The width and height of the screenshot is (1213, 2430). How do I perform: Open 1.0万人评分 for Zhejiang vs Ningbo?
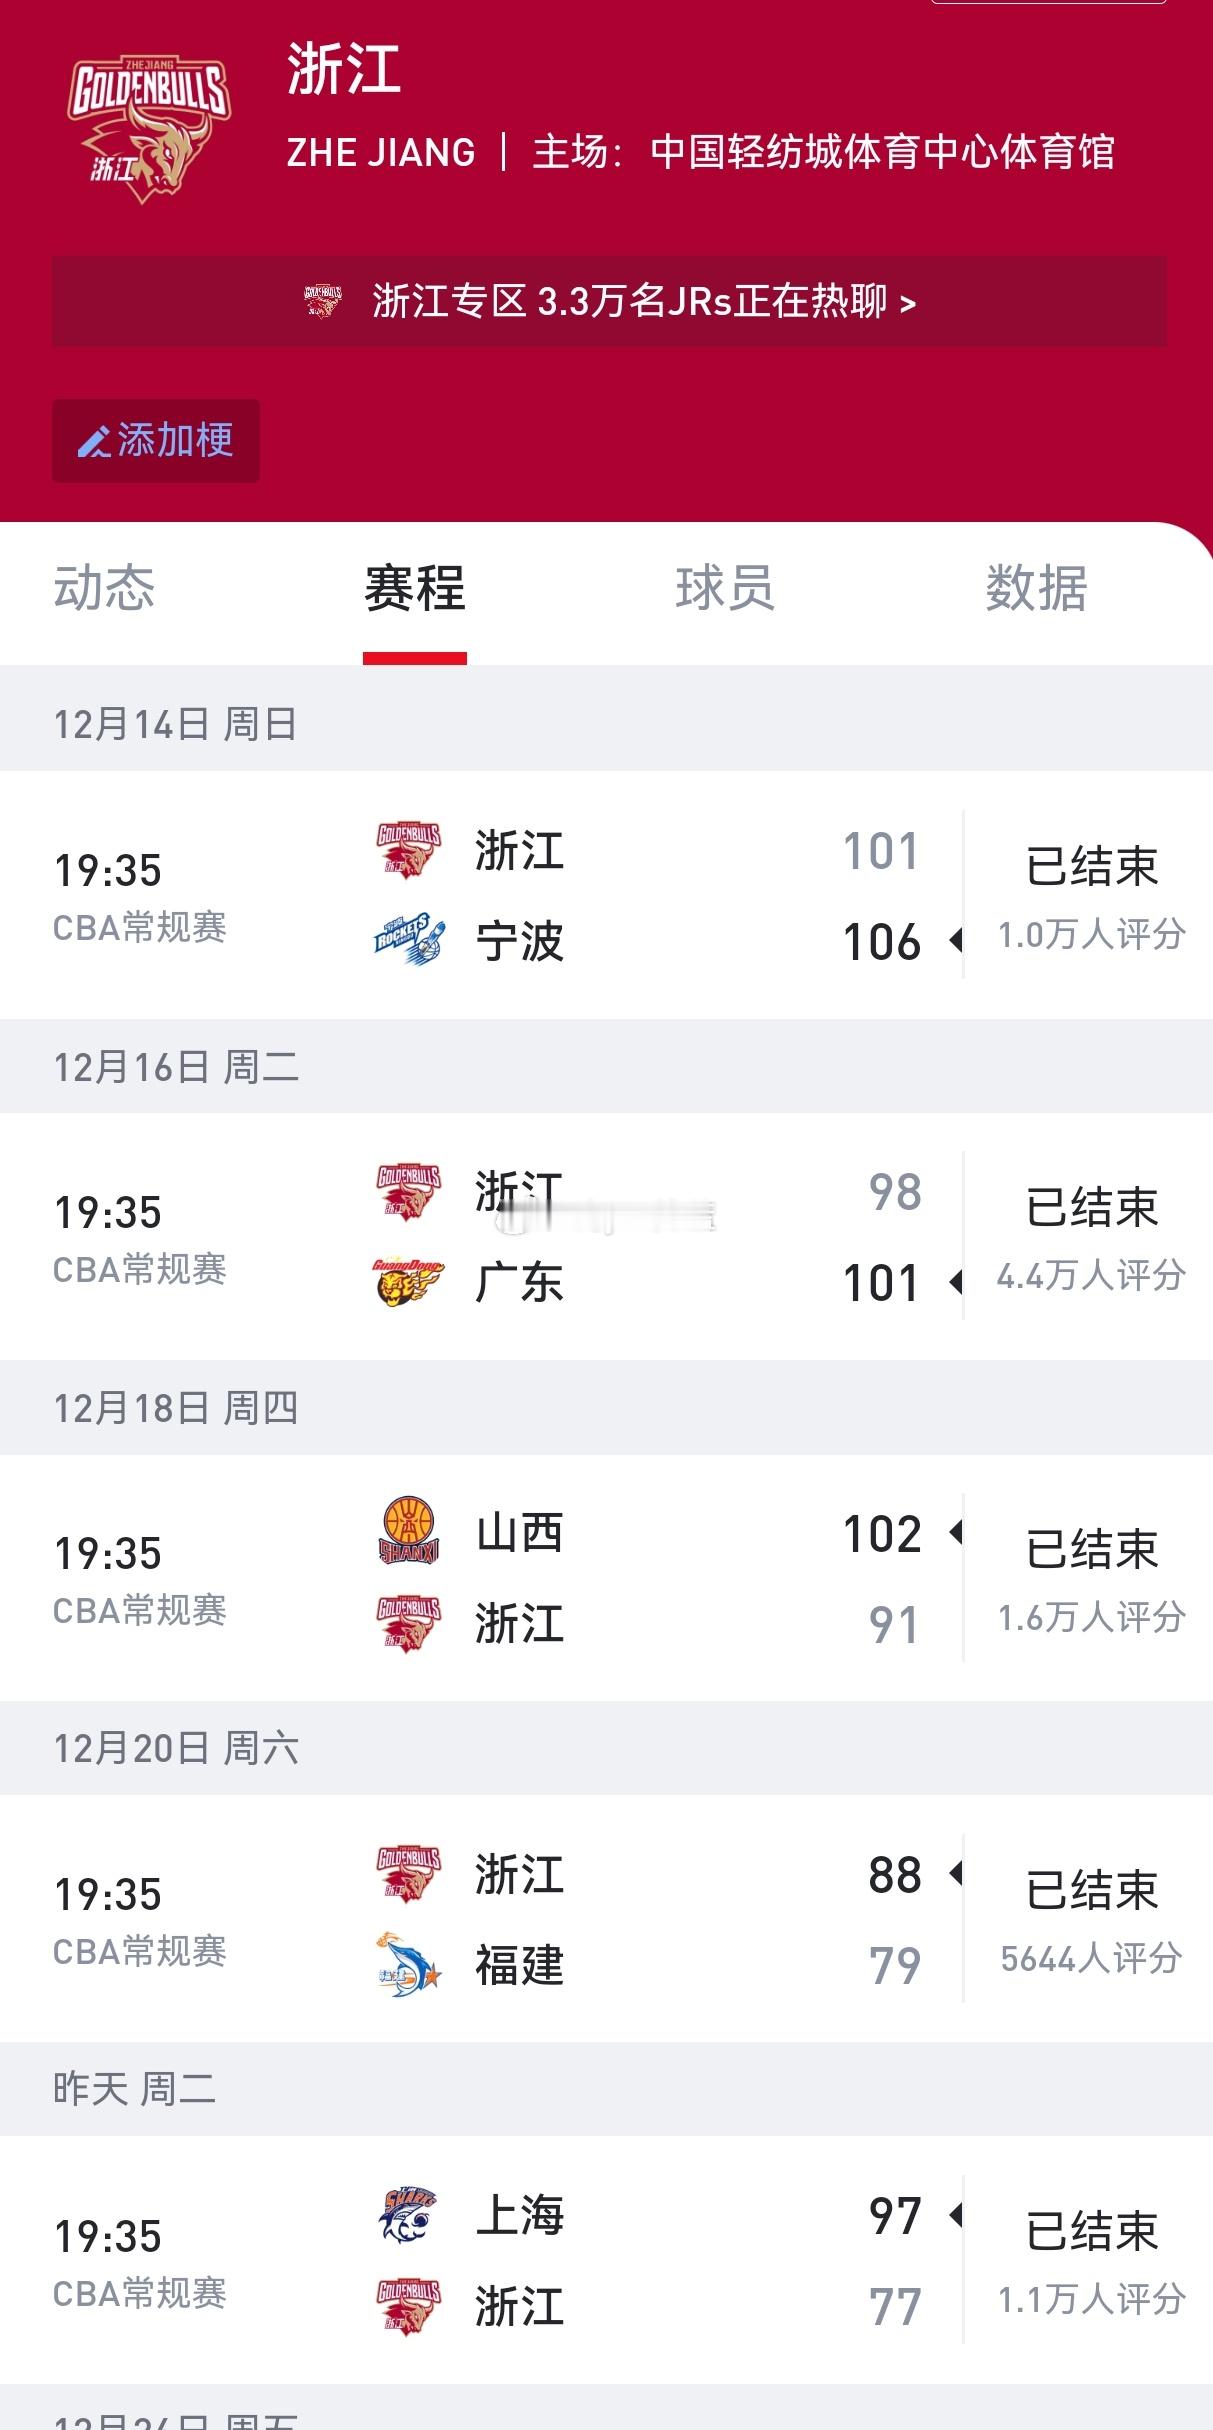click(1091, 935)
